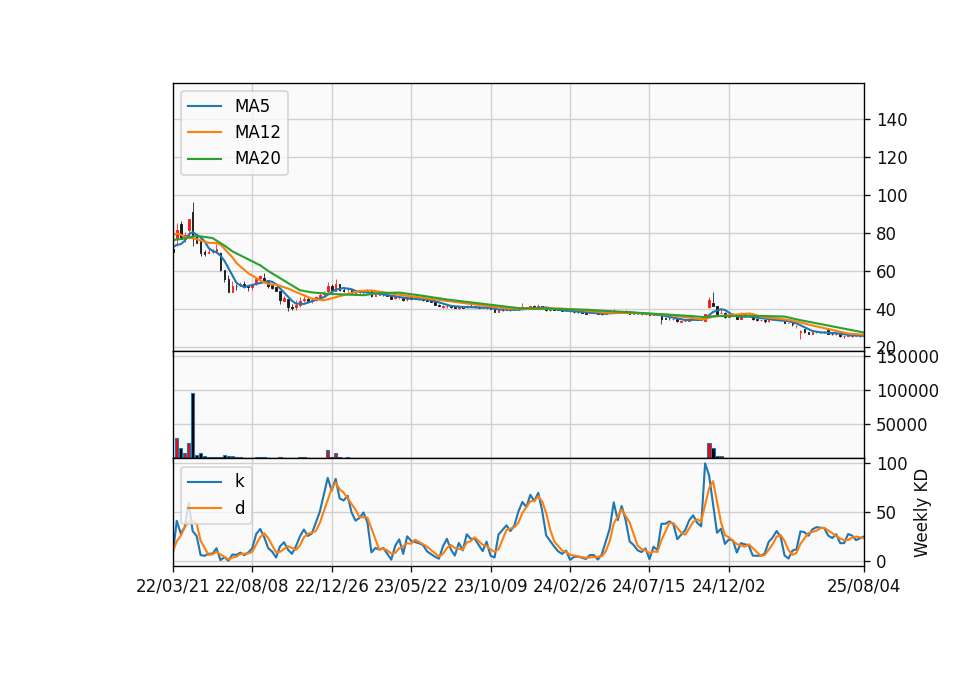Image resolution: width=960 pixels, height=690 pixels.
Task: Click the price axis label 80
Action: tap(887, 234)
